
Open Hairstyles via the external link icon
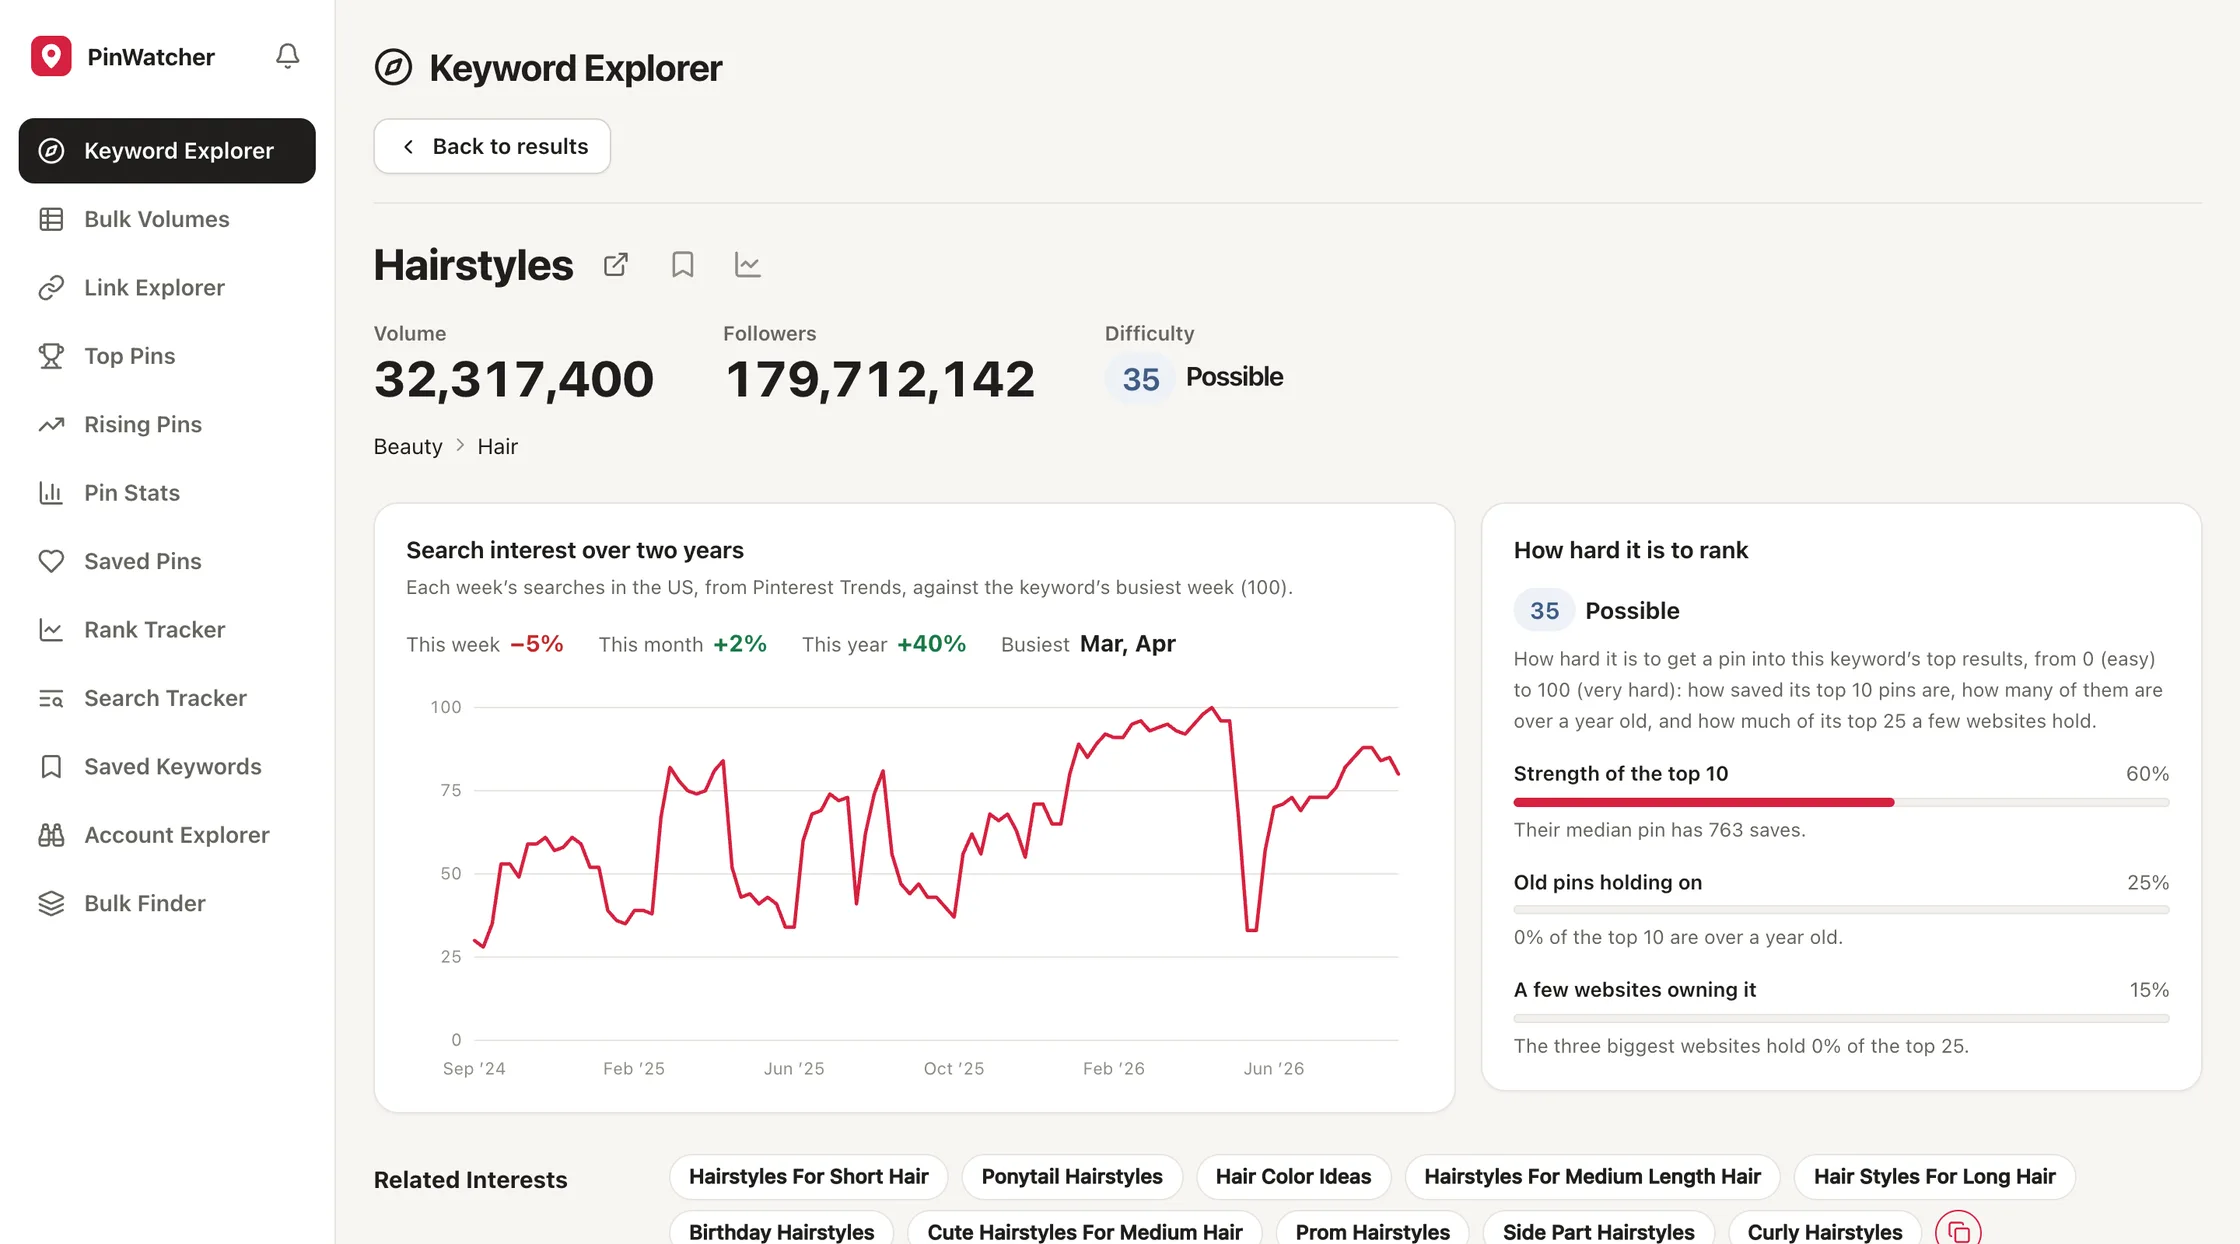[616, 264]
